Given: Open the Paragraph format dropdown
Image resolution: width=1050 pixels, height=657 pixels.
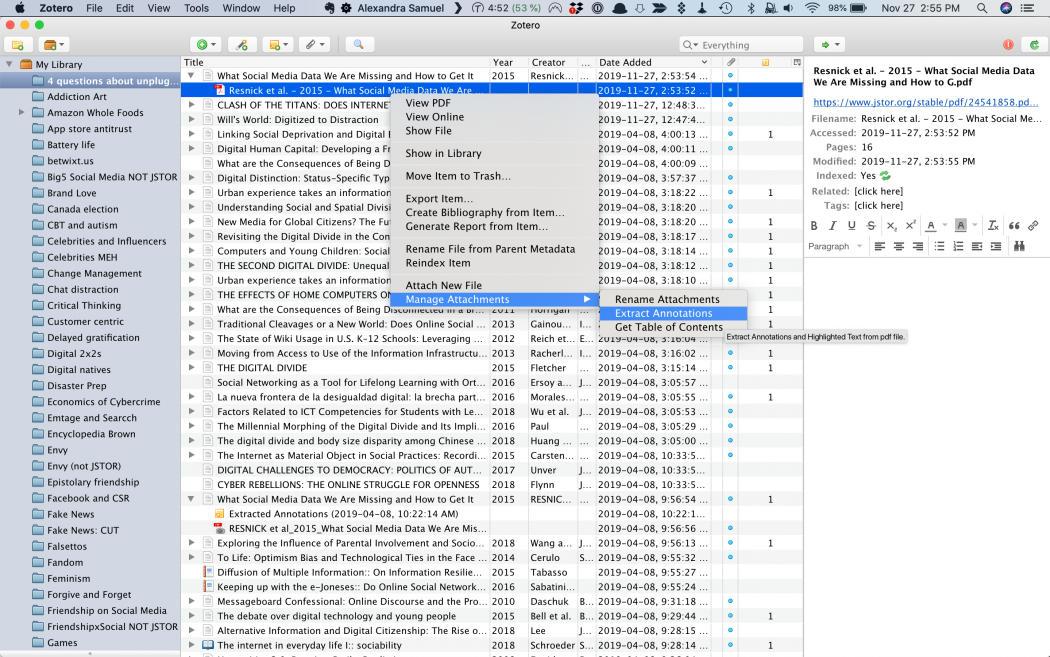Looking at the screenshot, I should tap(835, 246).
